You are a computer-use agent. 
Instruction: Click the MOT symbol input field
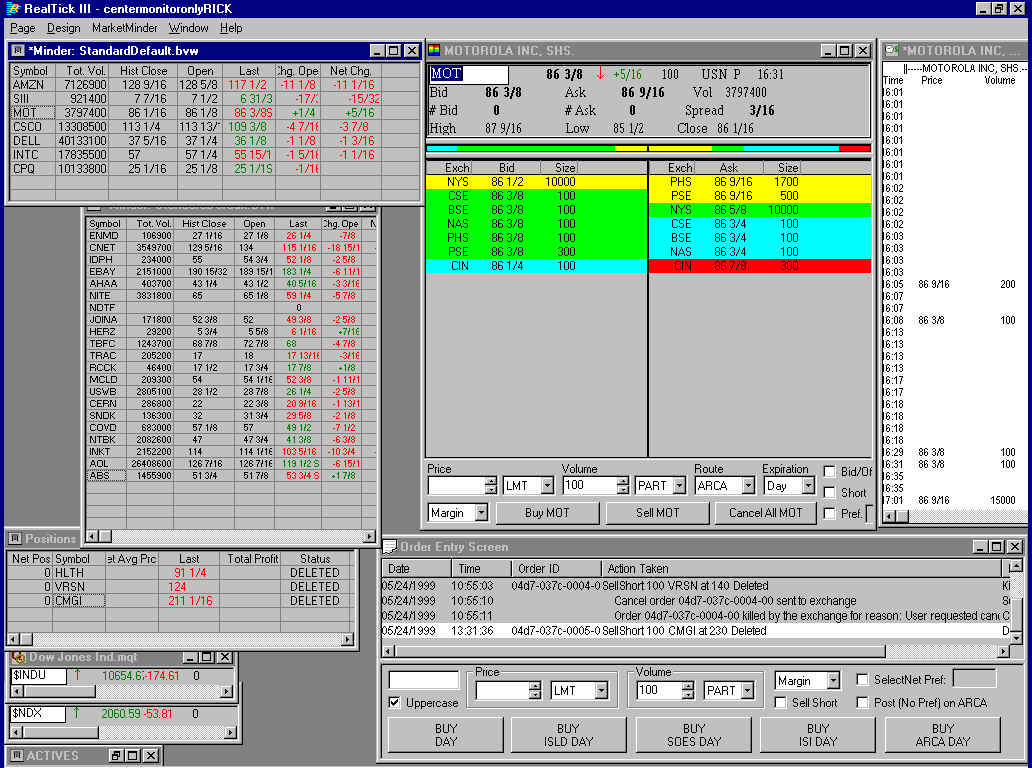coord(469,74)
